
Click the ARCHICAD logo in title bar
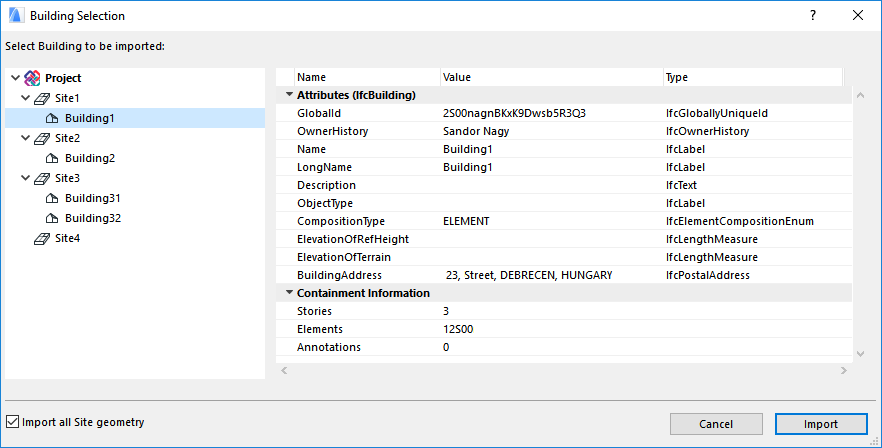point(15,16)
